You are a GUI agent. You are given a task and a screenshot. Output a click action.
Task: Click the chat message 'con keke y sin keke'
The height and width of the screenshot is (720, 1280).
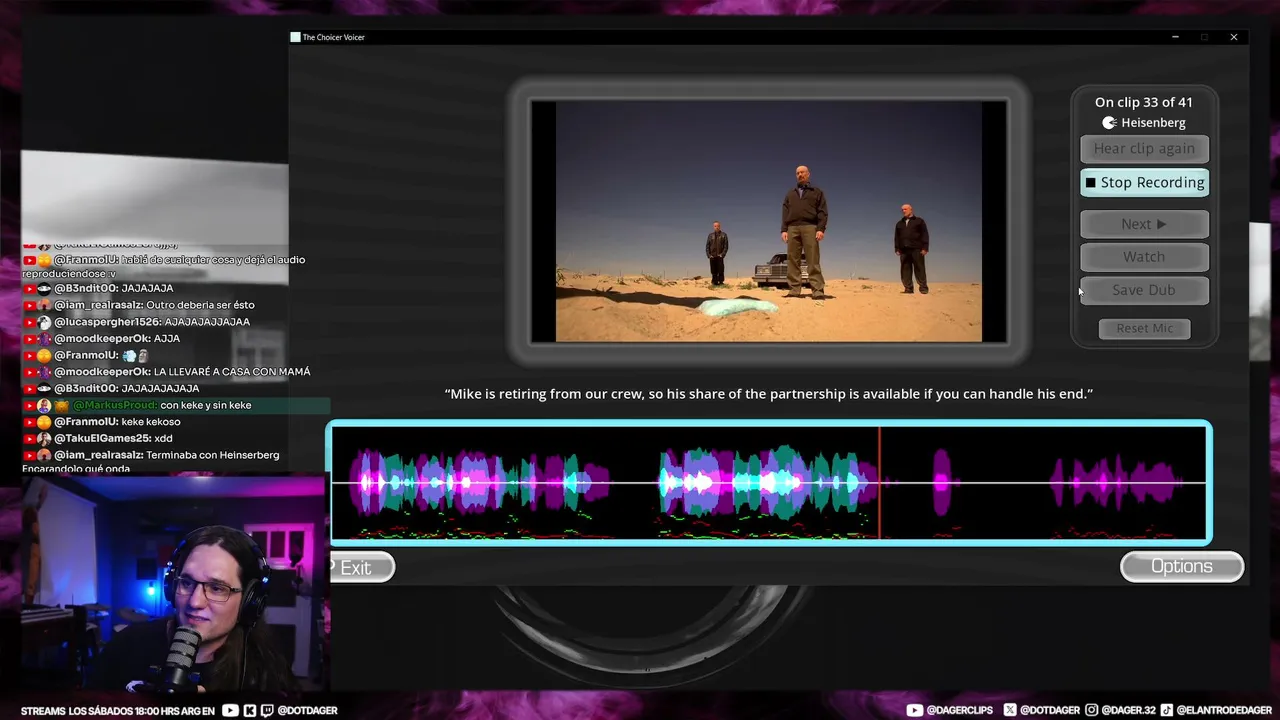click(206, 405)
